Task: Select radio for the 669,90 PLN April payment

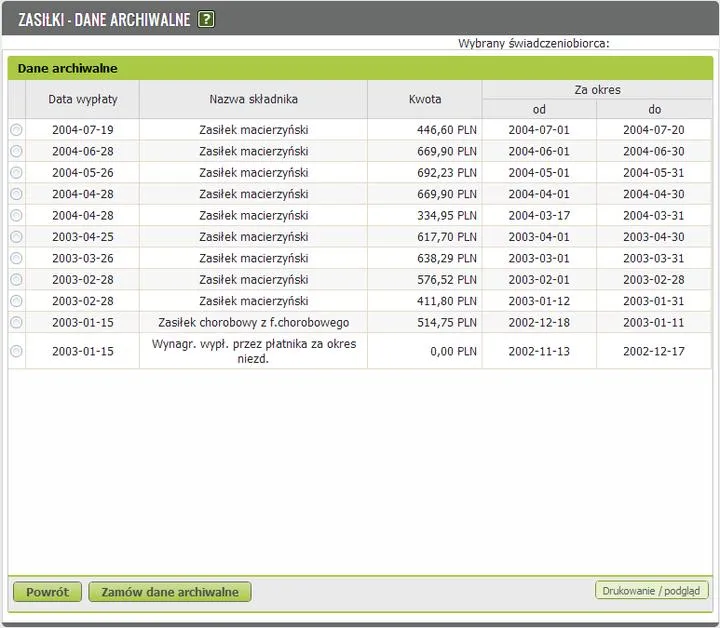Action: tap(16, 194)
